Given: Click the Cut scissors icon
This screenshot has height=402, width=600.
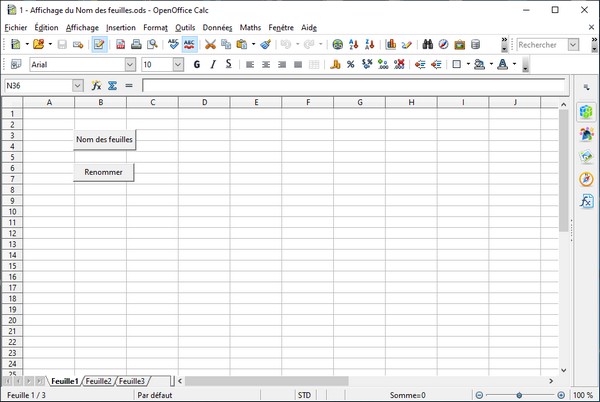Looking at the screenshot, I should 210,45.
